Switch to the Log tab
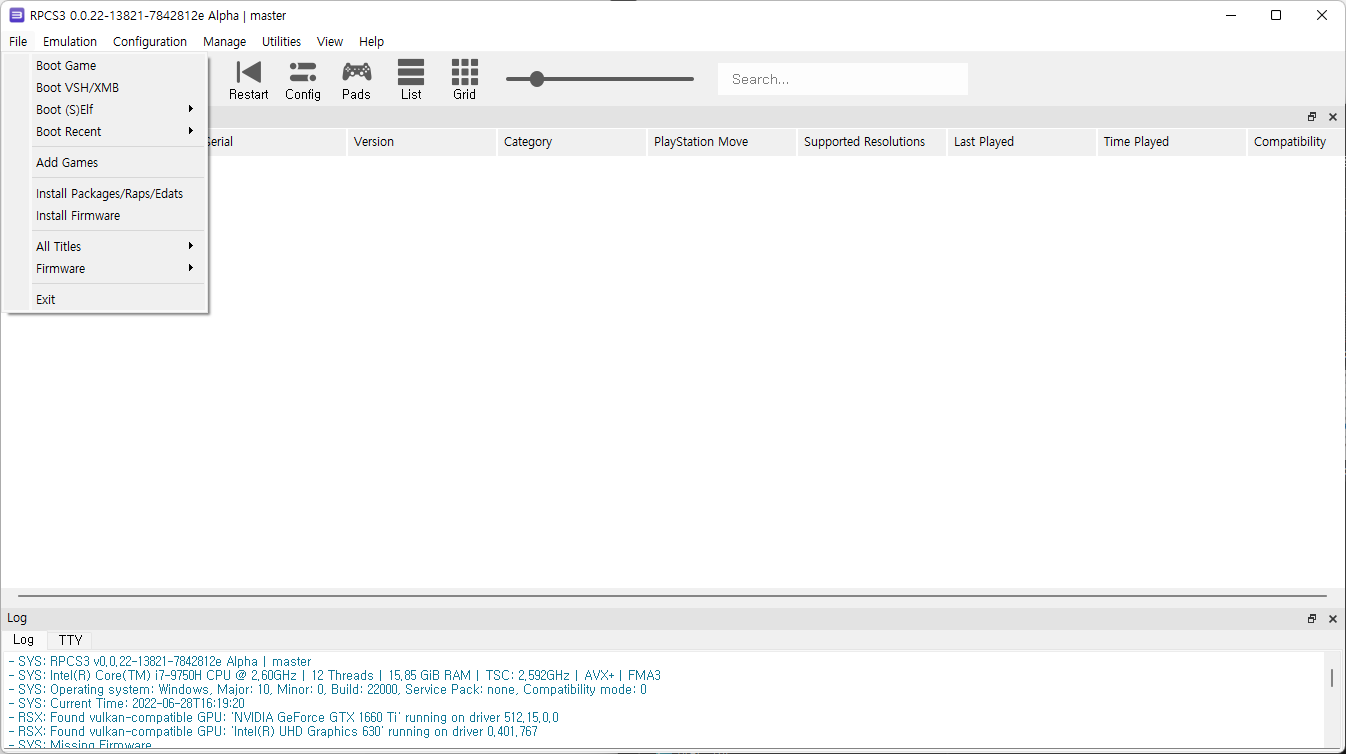Image resolution: width=1346 pixels, height=754 pixels. (x=23, y=640)
